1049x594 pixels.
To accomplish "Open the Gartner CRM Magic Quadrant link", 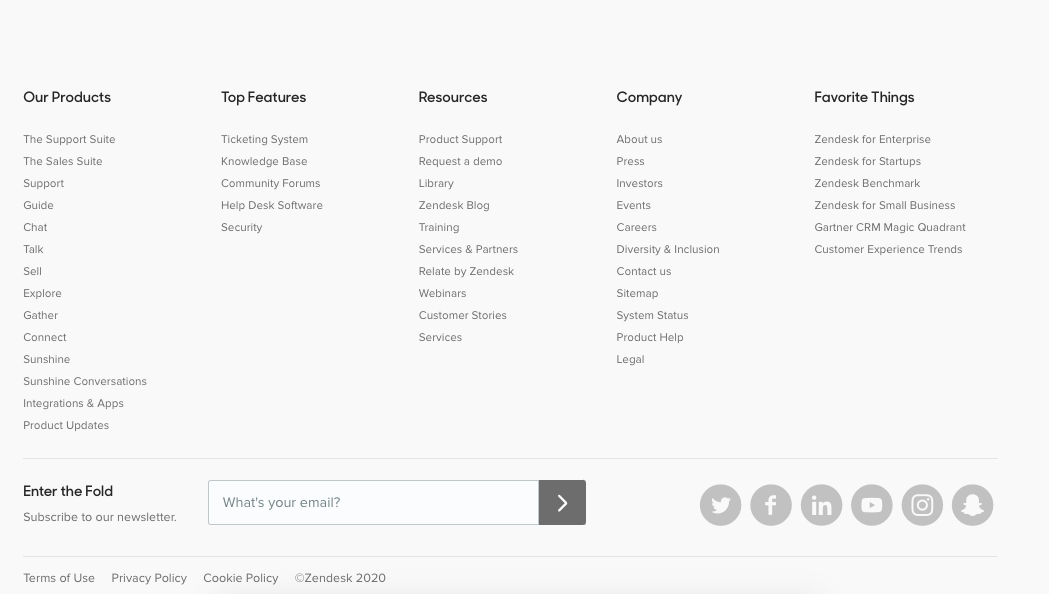I will [889, 227].
